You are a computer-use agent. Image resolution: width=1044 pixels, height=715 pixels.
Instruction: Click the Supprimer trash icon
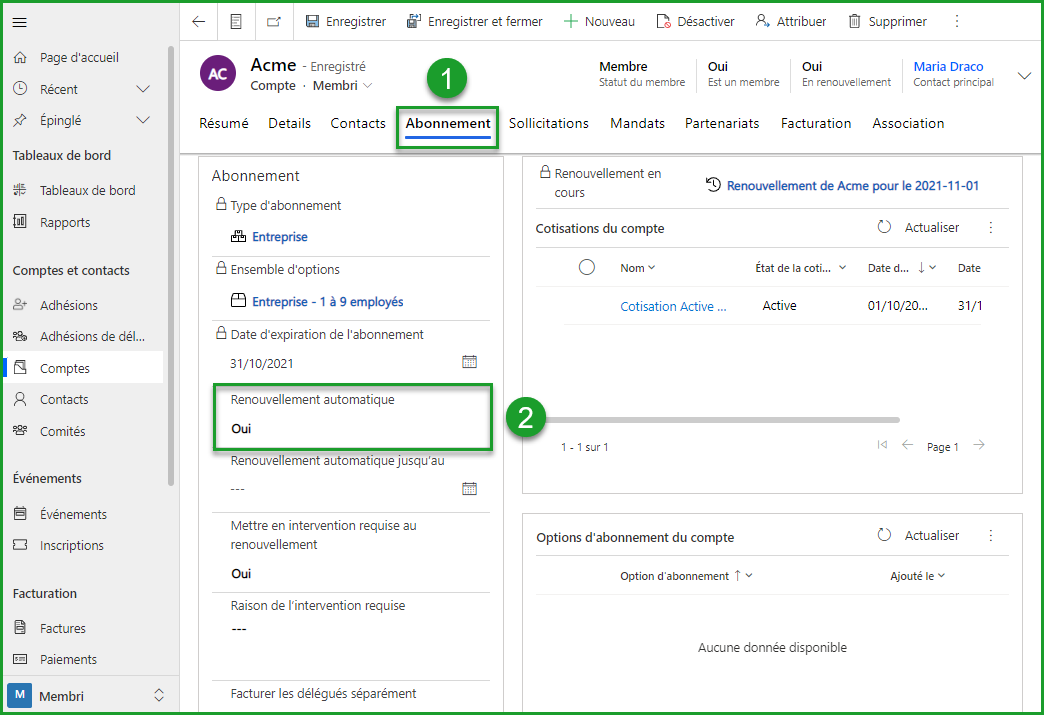[x=854, y=21]
